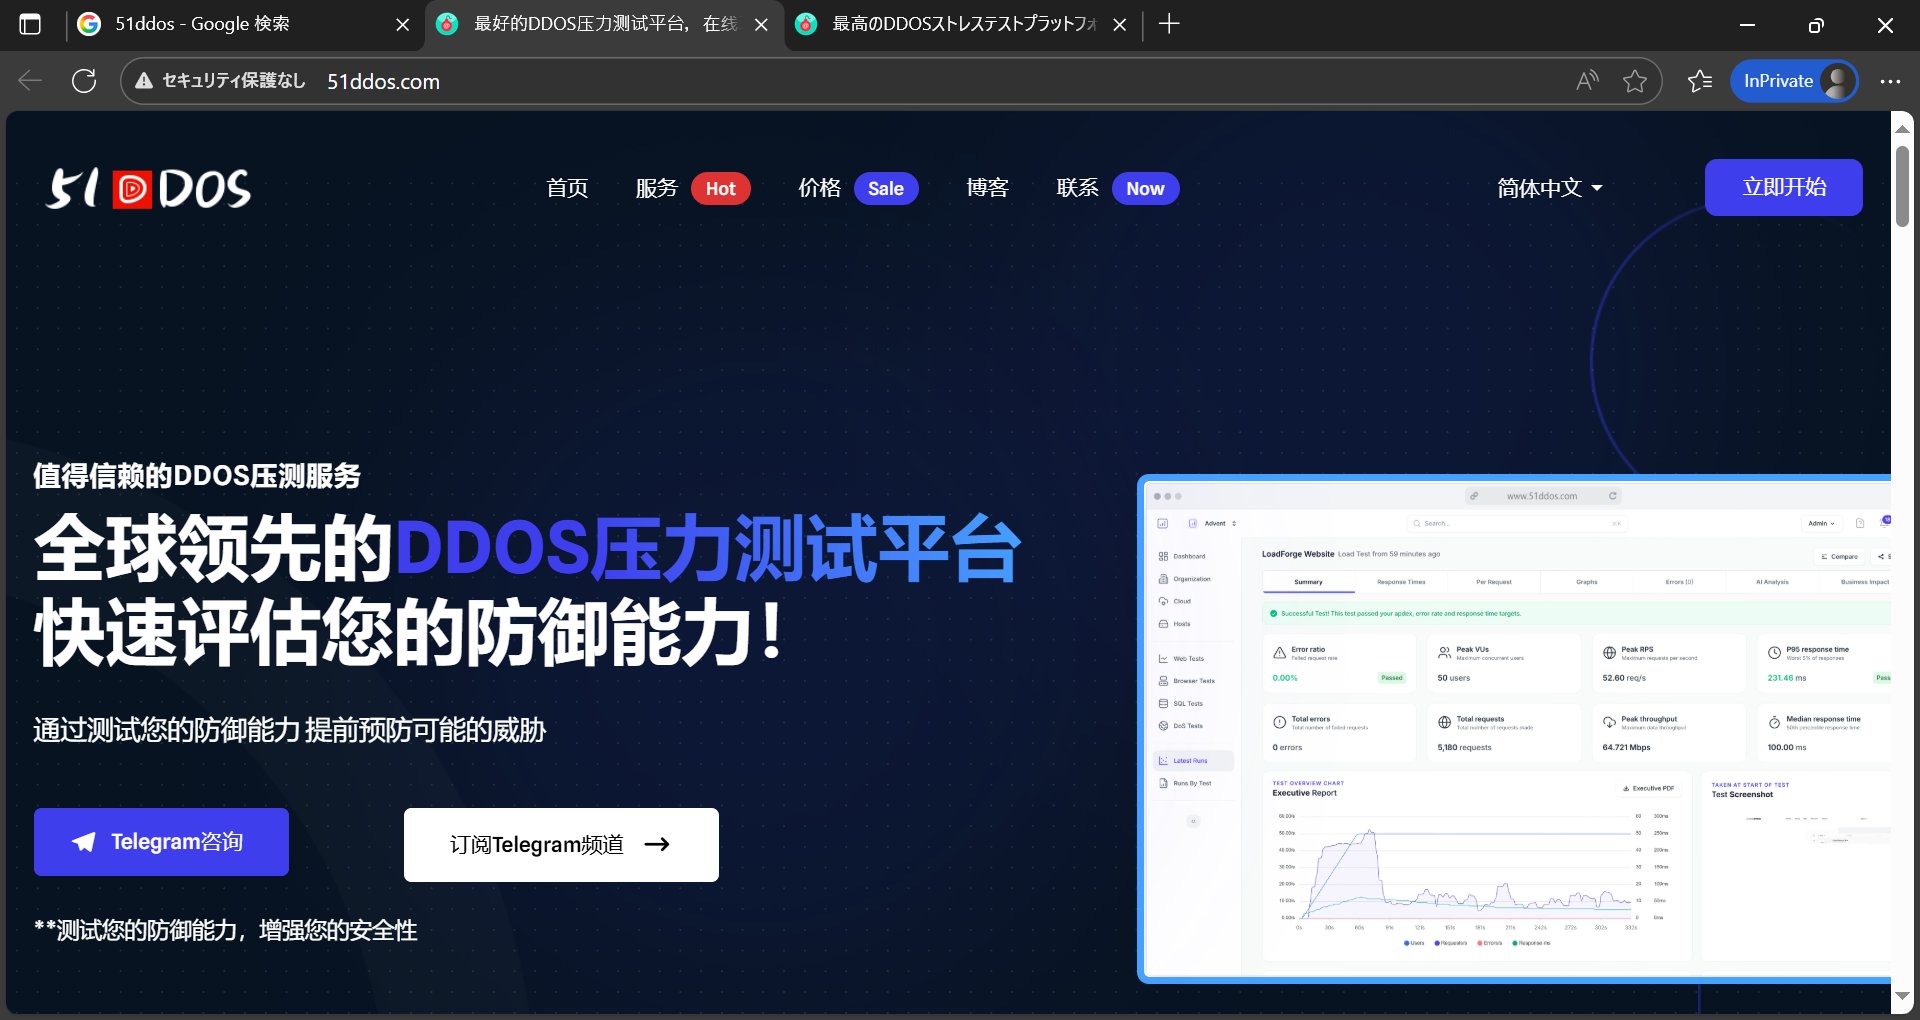This screenshot has width=1920, height=1020.
Task: Click the InPrivate profile avatar
Action: (x=1838, y=81)
